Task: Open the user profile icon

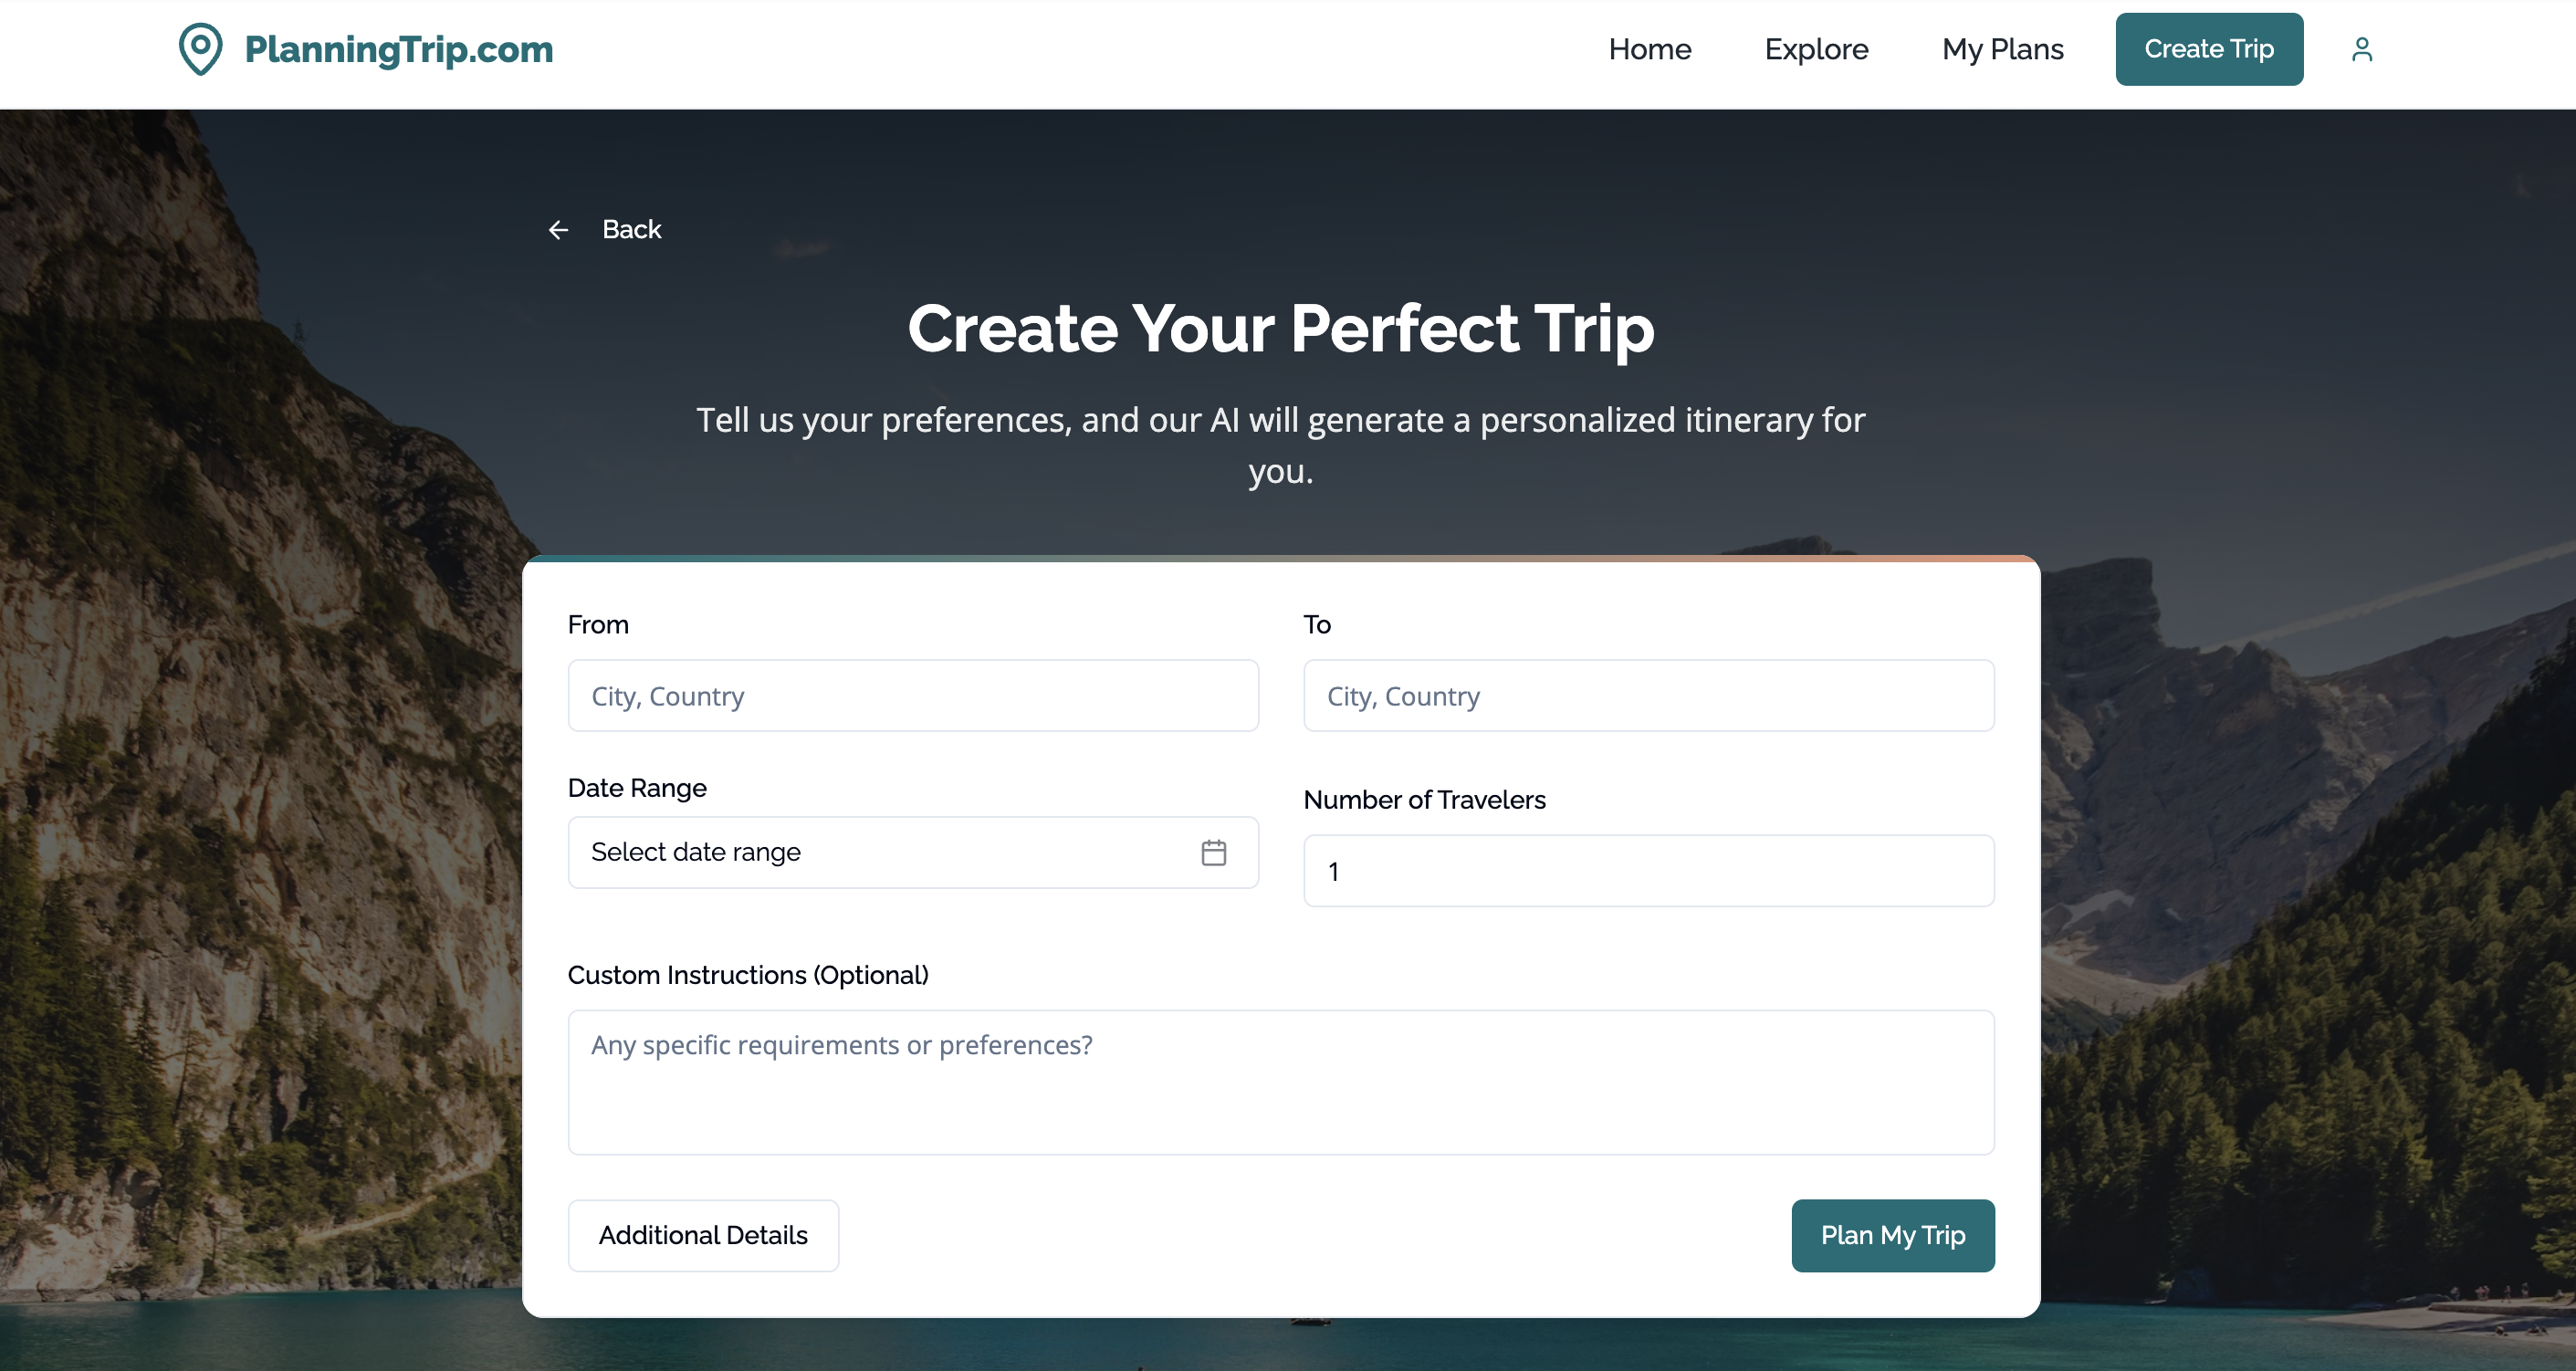Action: [2361, 49]
